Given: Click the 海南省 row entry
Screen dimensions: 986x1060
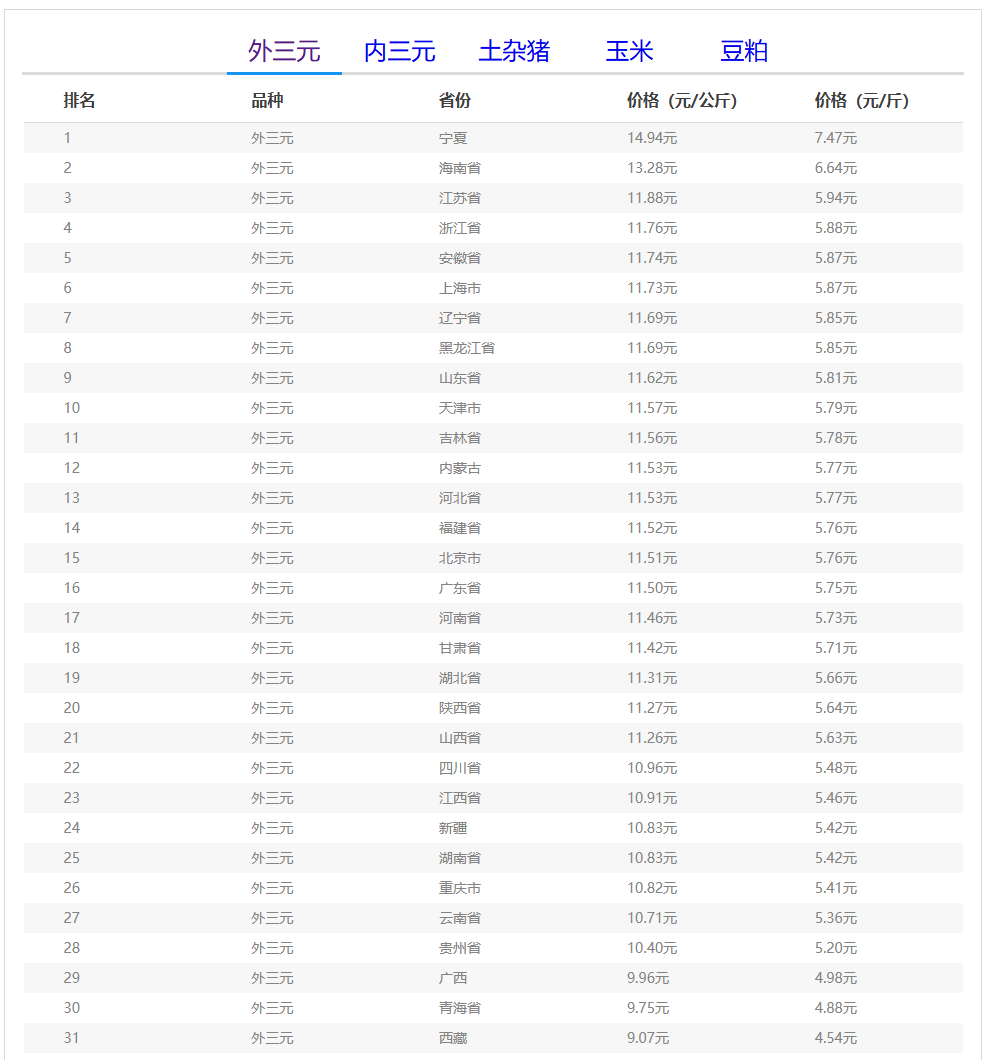Looking at the screenshot, I should point(460,168).
